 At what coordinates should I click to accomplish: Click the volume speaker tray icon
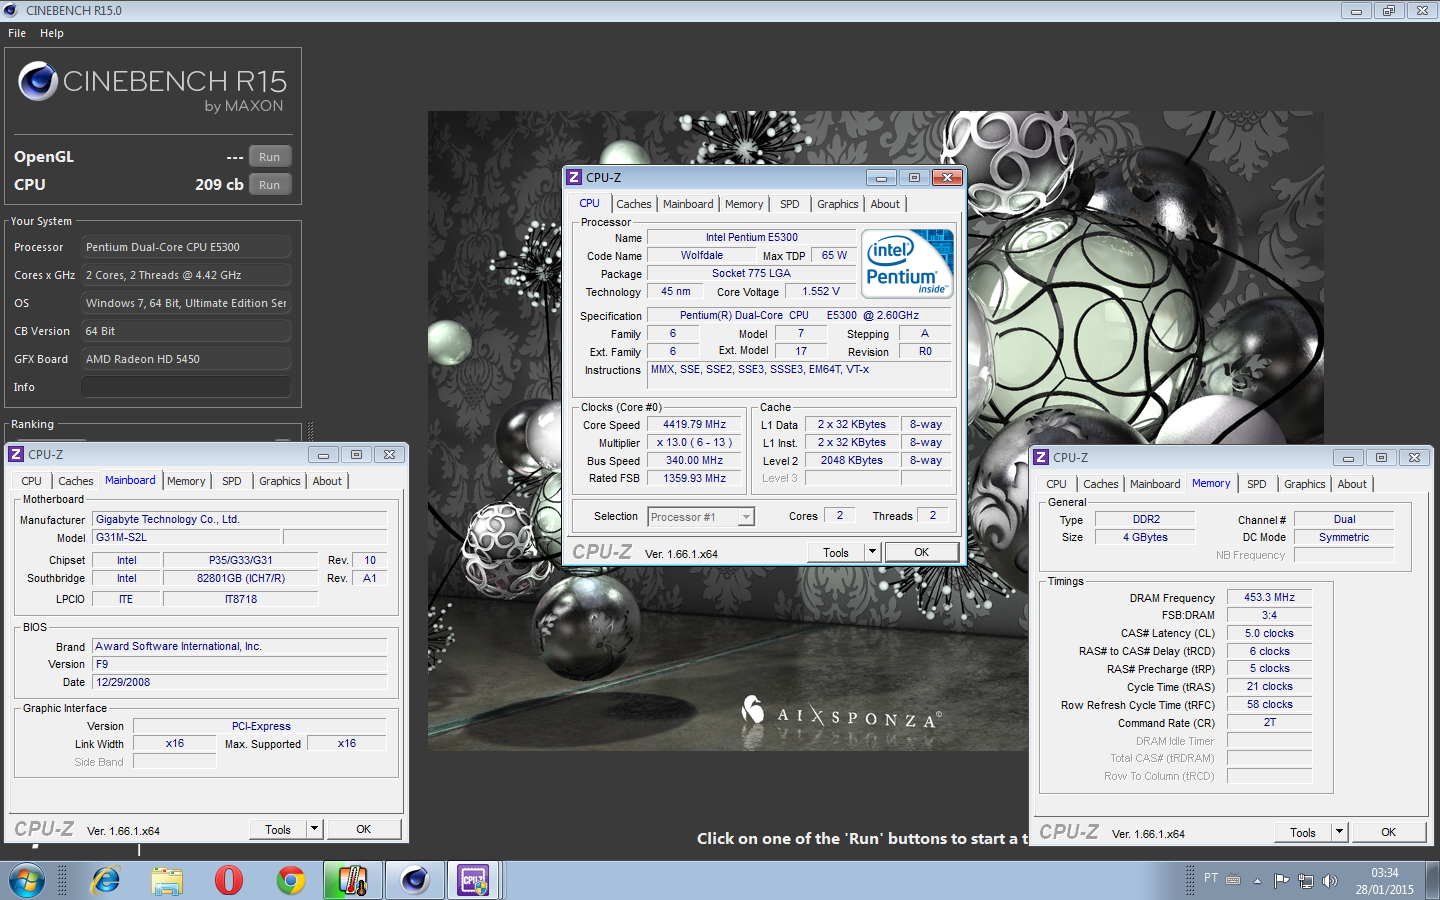1329,881
